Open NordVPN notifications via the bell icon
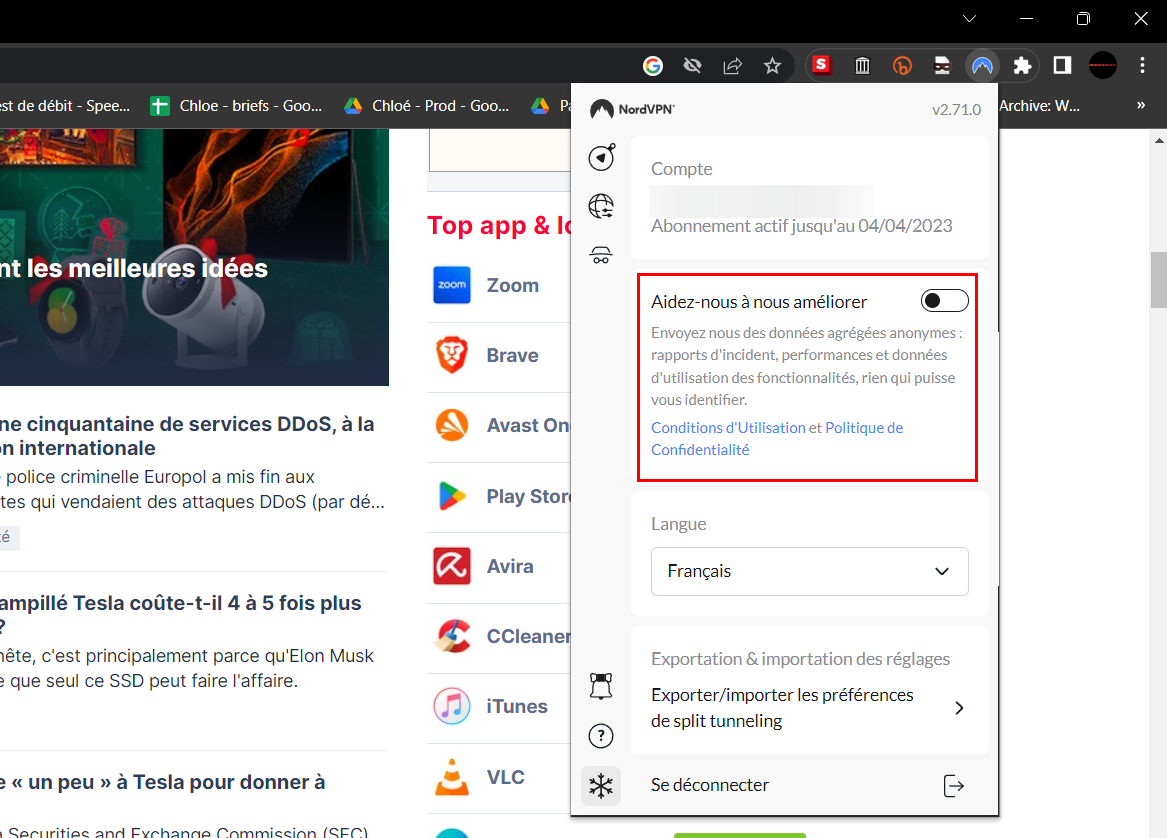1167x838 pixels. 600,686
